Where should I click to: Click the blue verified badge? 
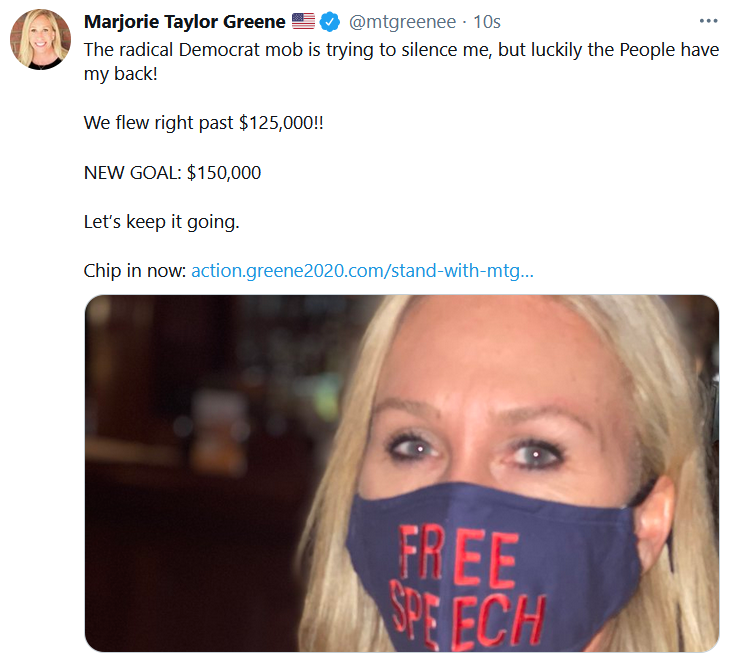click(x=330, y=22)
